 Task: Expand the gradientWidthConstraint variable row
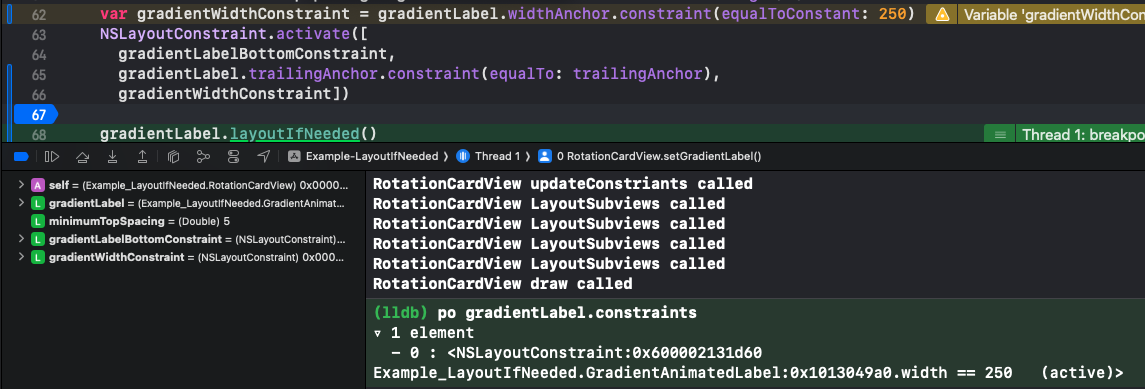click(21, 257)
